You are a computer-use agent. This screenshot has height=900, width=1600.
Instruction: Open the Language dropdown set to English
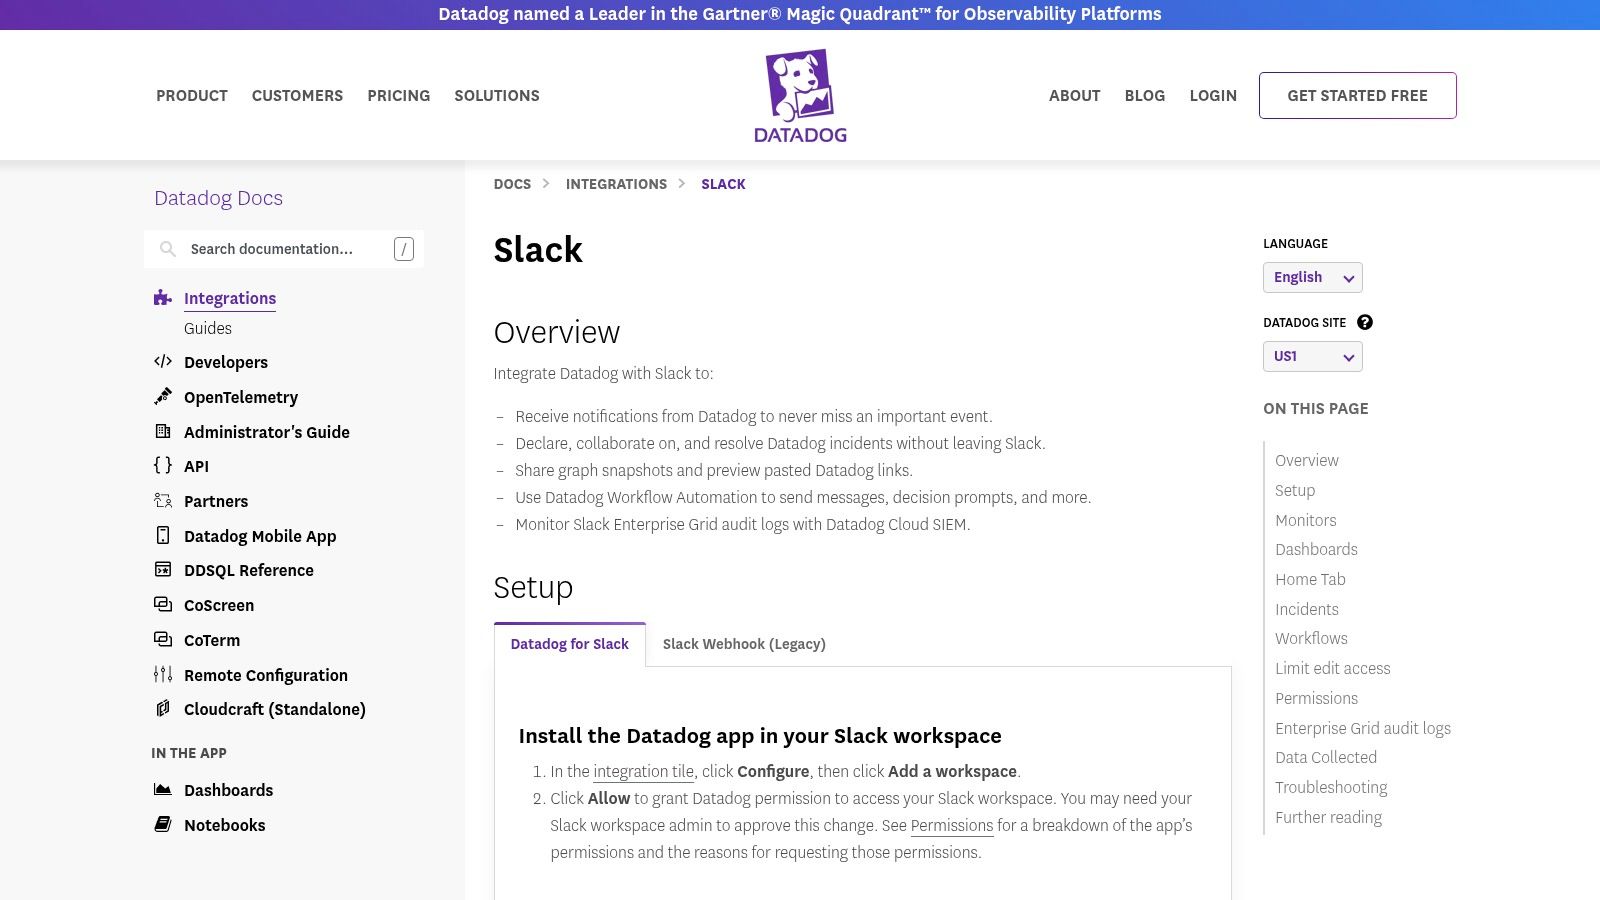click(x=1312, y=277)
